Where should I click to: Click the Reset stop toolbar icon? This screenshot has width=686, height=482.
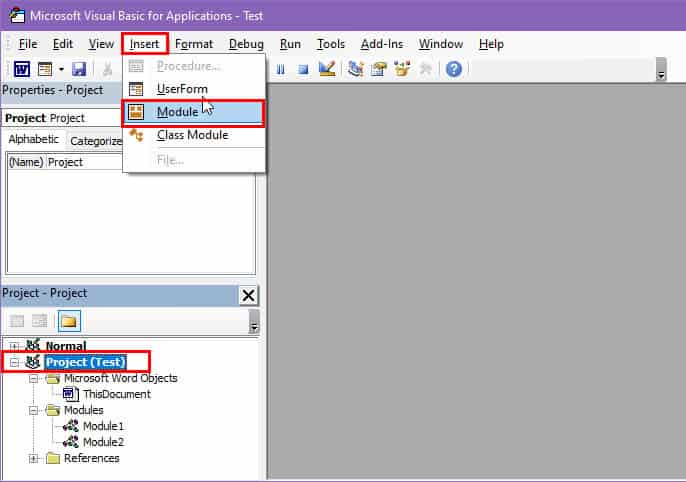303,69
